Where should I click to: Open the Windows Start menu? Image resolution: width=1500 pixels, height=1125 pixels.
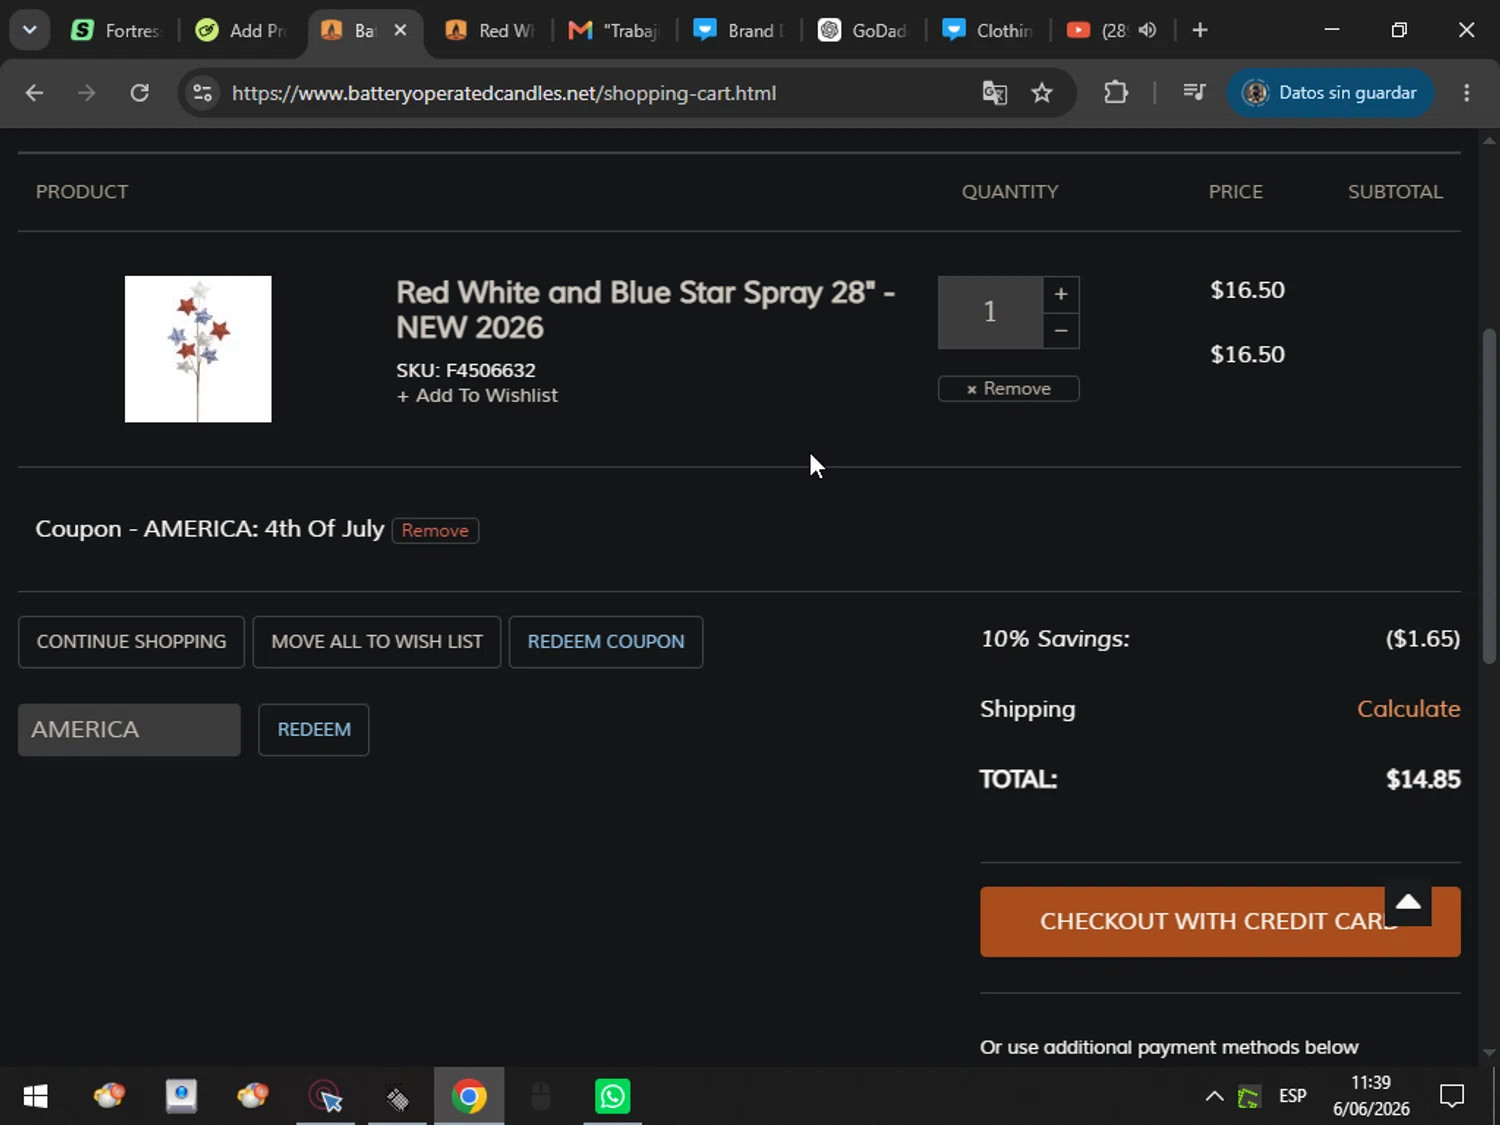[x=35, y=1097]
